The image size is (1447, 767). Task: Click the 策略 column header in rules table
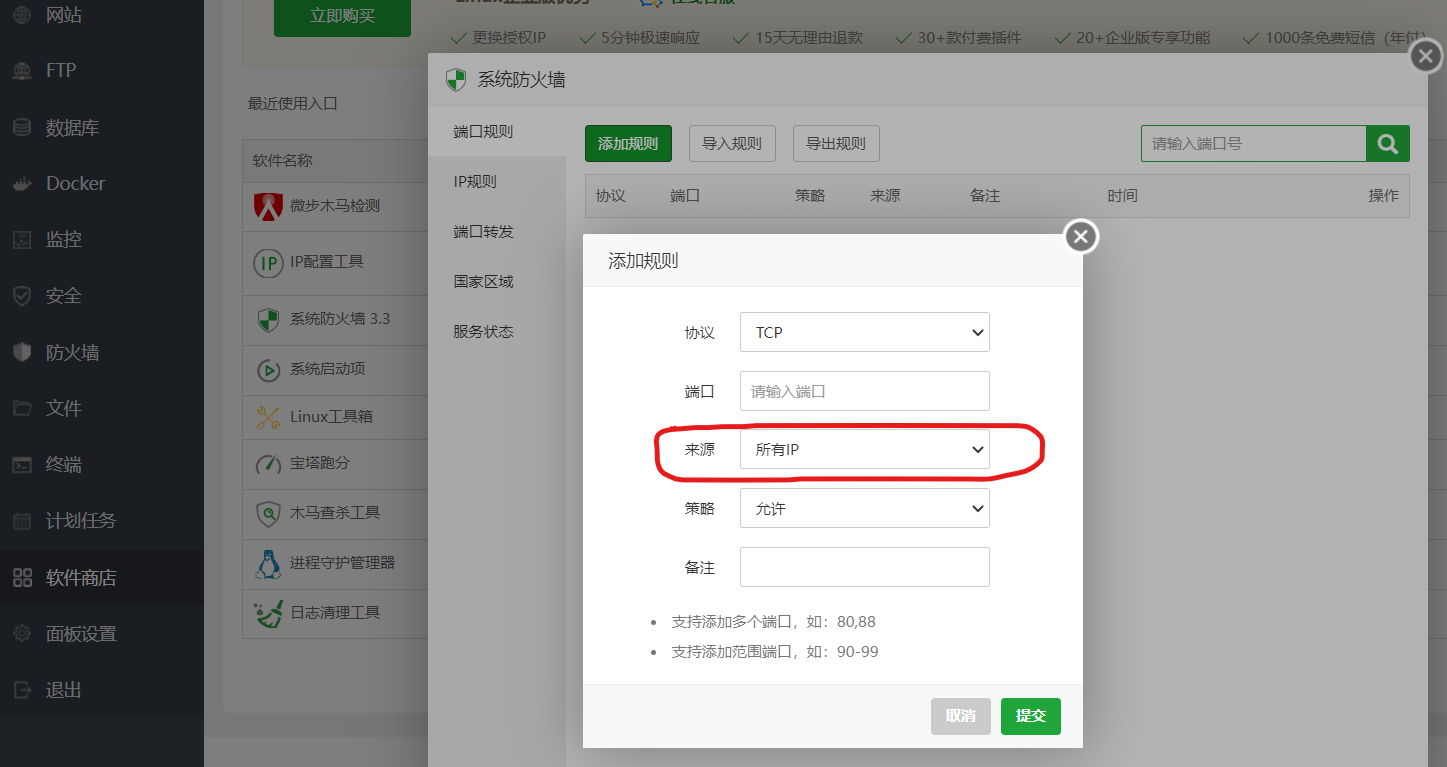811,196
